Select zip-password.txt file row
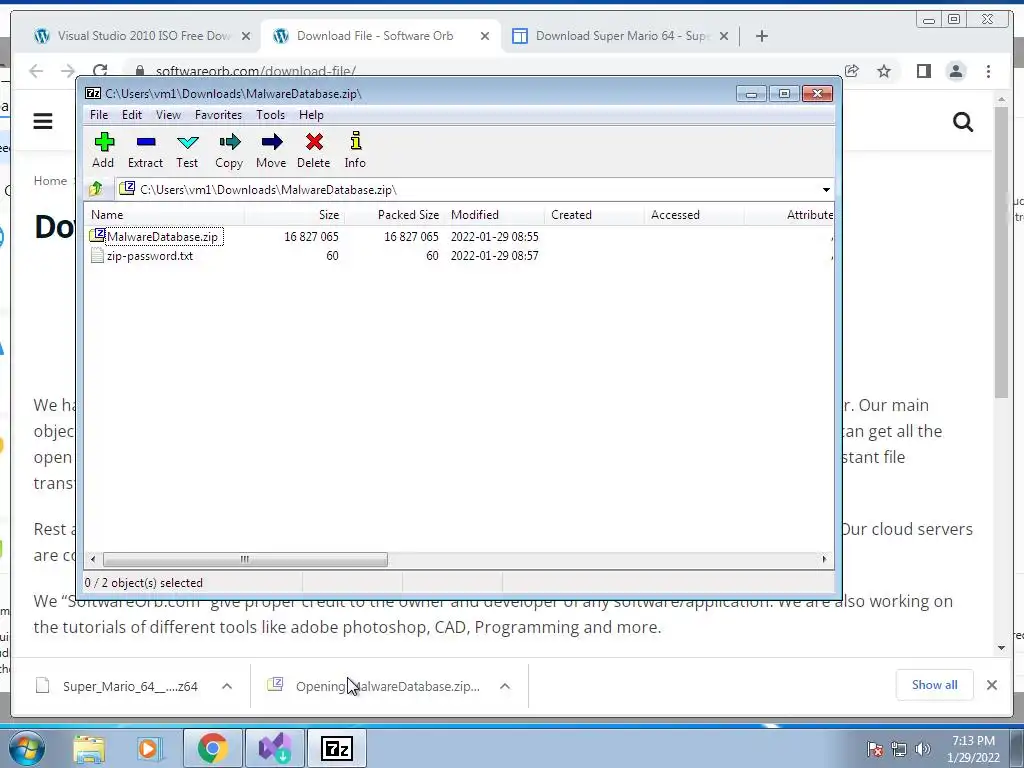Image resolution: width=1024 pixels, height=768 pixels. click(459, 256)
